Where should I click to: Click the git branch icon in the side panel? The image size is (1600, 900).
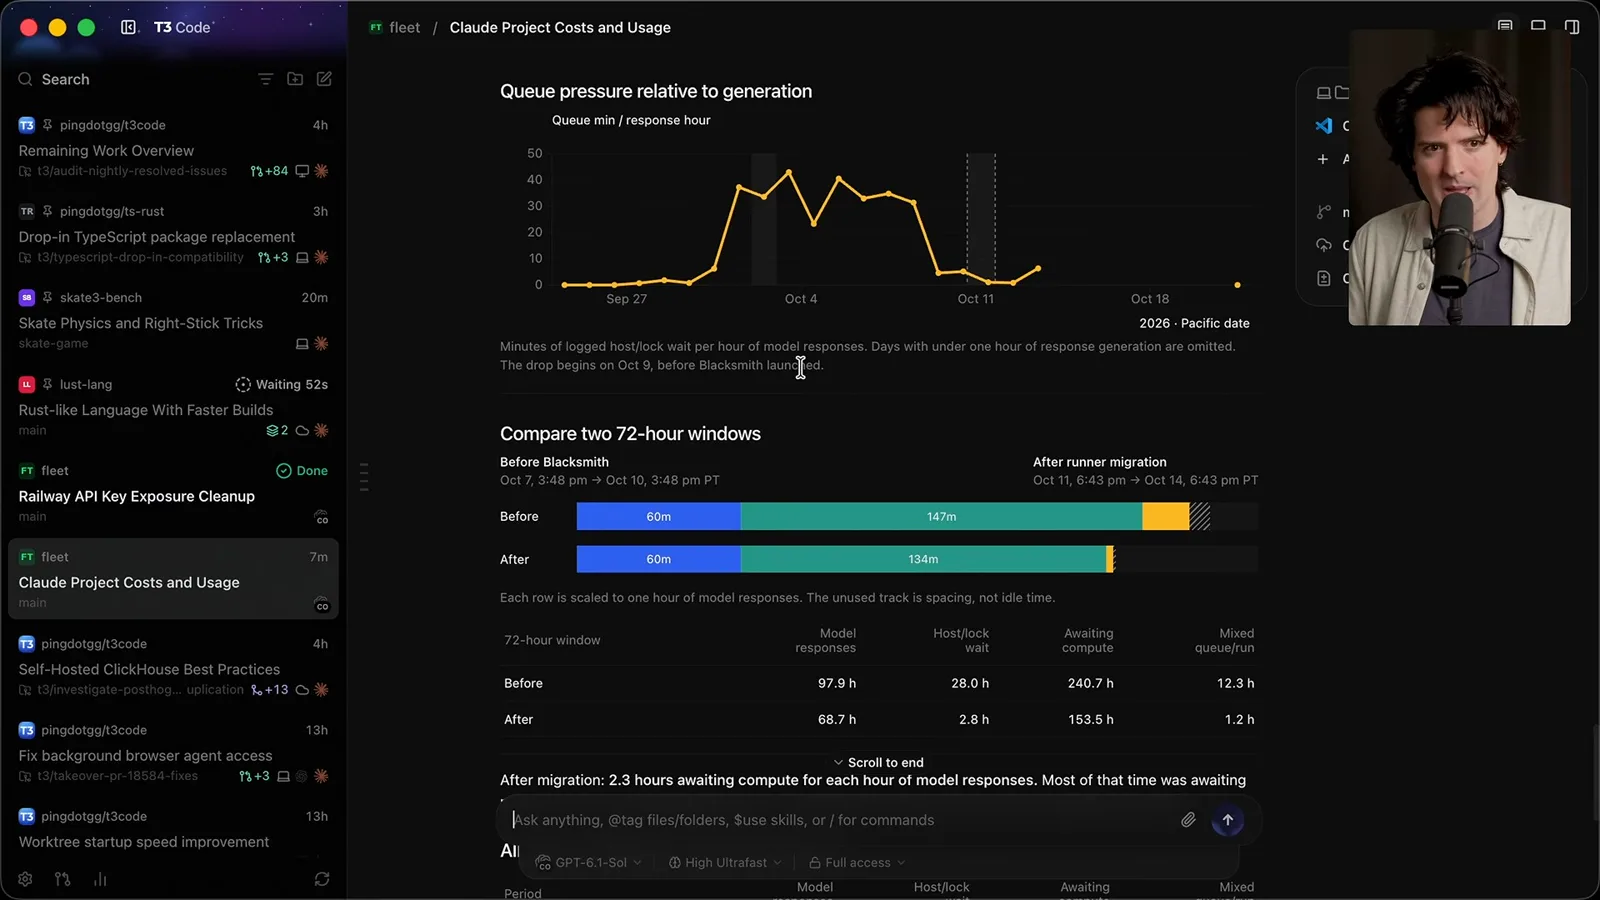point(1324,212)
